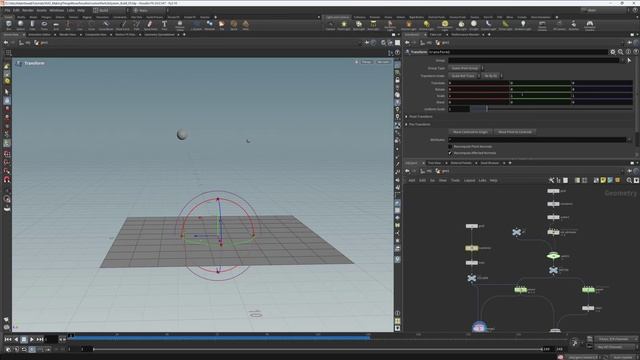Click the Transform node icon in parameter header
This screenshot has height=360, width=640.
click(x=407, y=52)
